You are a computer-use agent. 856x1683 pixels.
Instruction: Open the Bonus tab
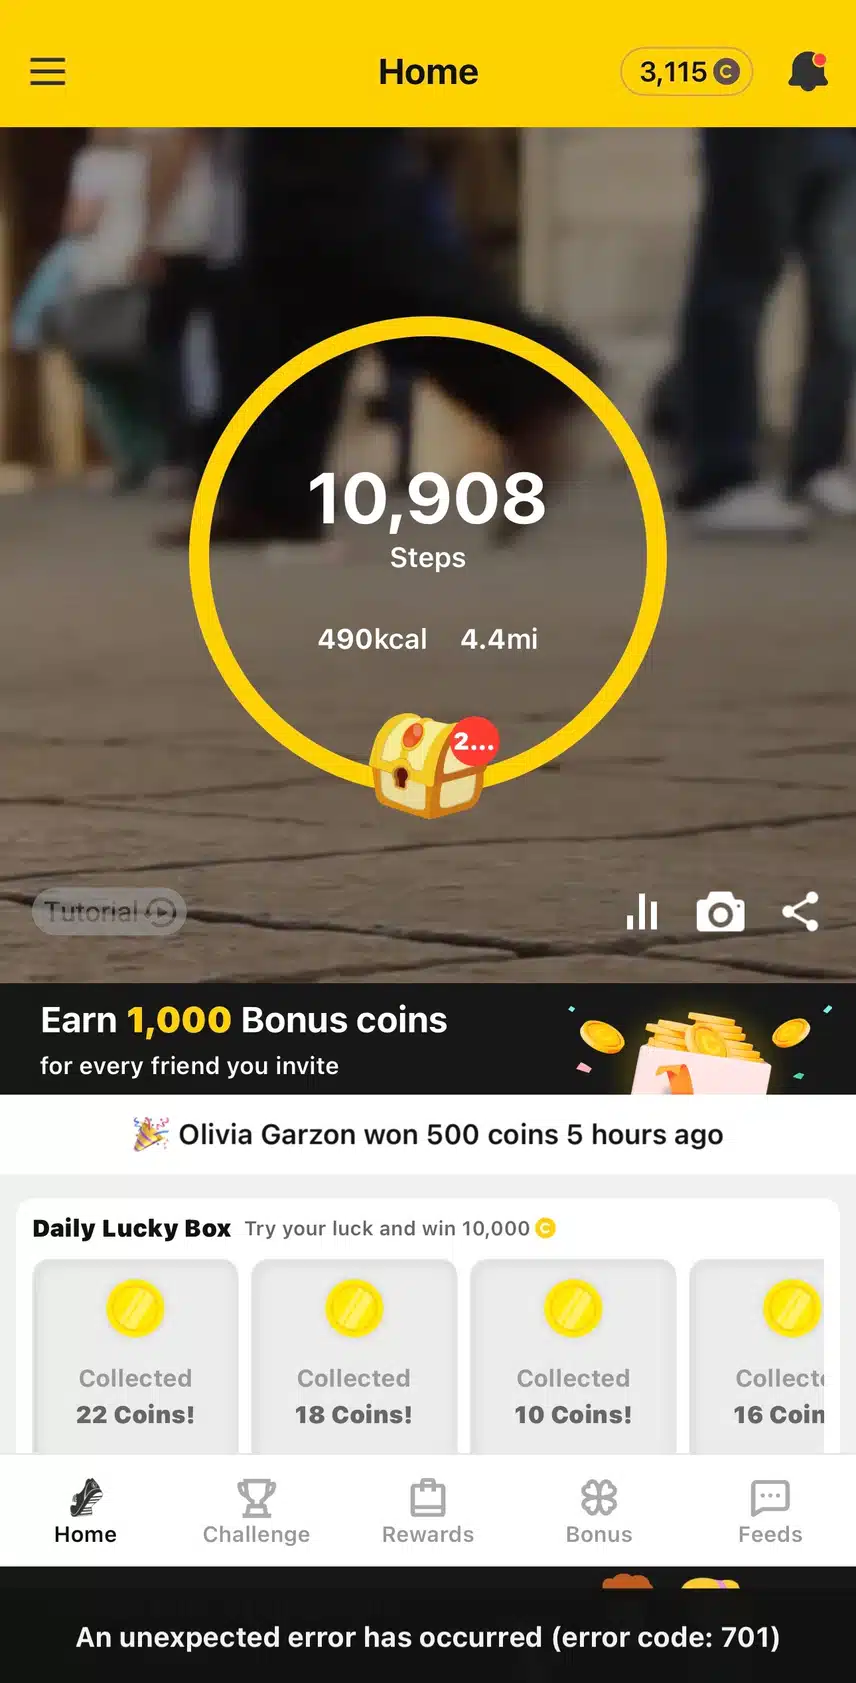click(599, 1511)
